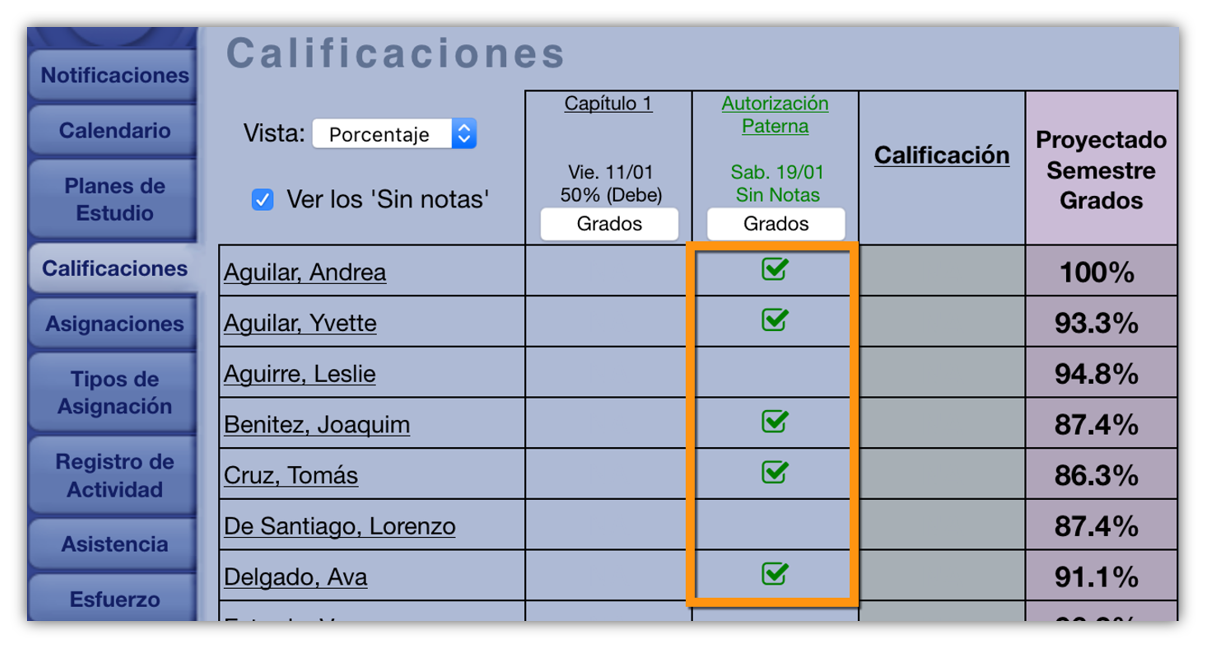Screen dimensions: 1218x655
Task: Select the Asignaciones sidebar tab
Action: coord(114,324)
